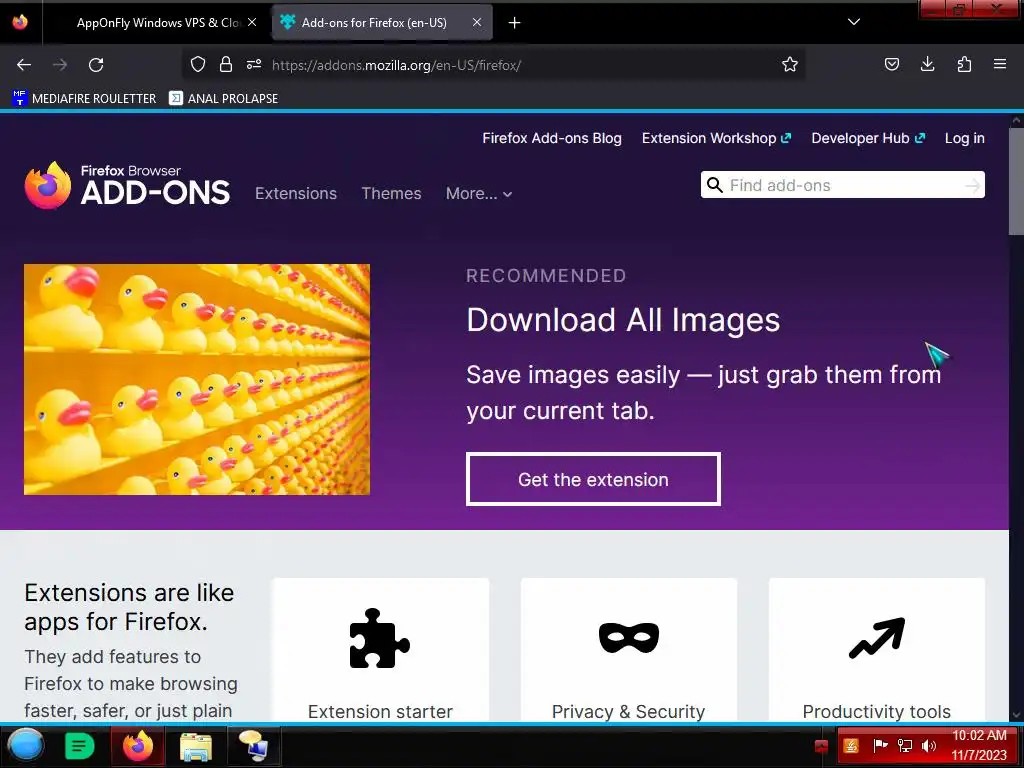Select the Add-ons for Firefox tab

coord(382,23)
